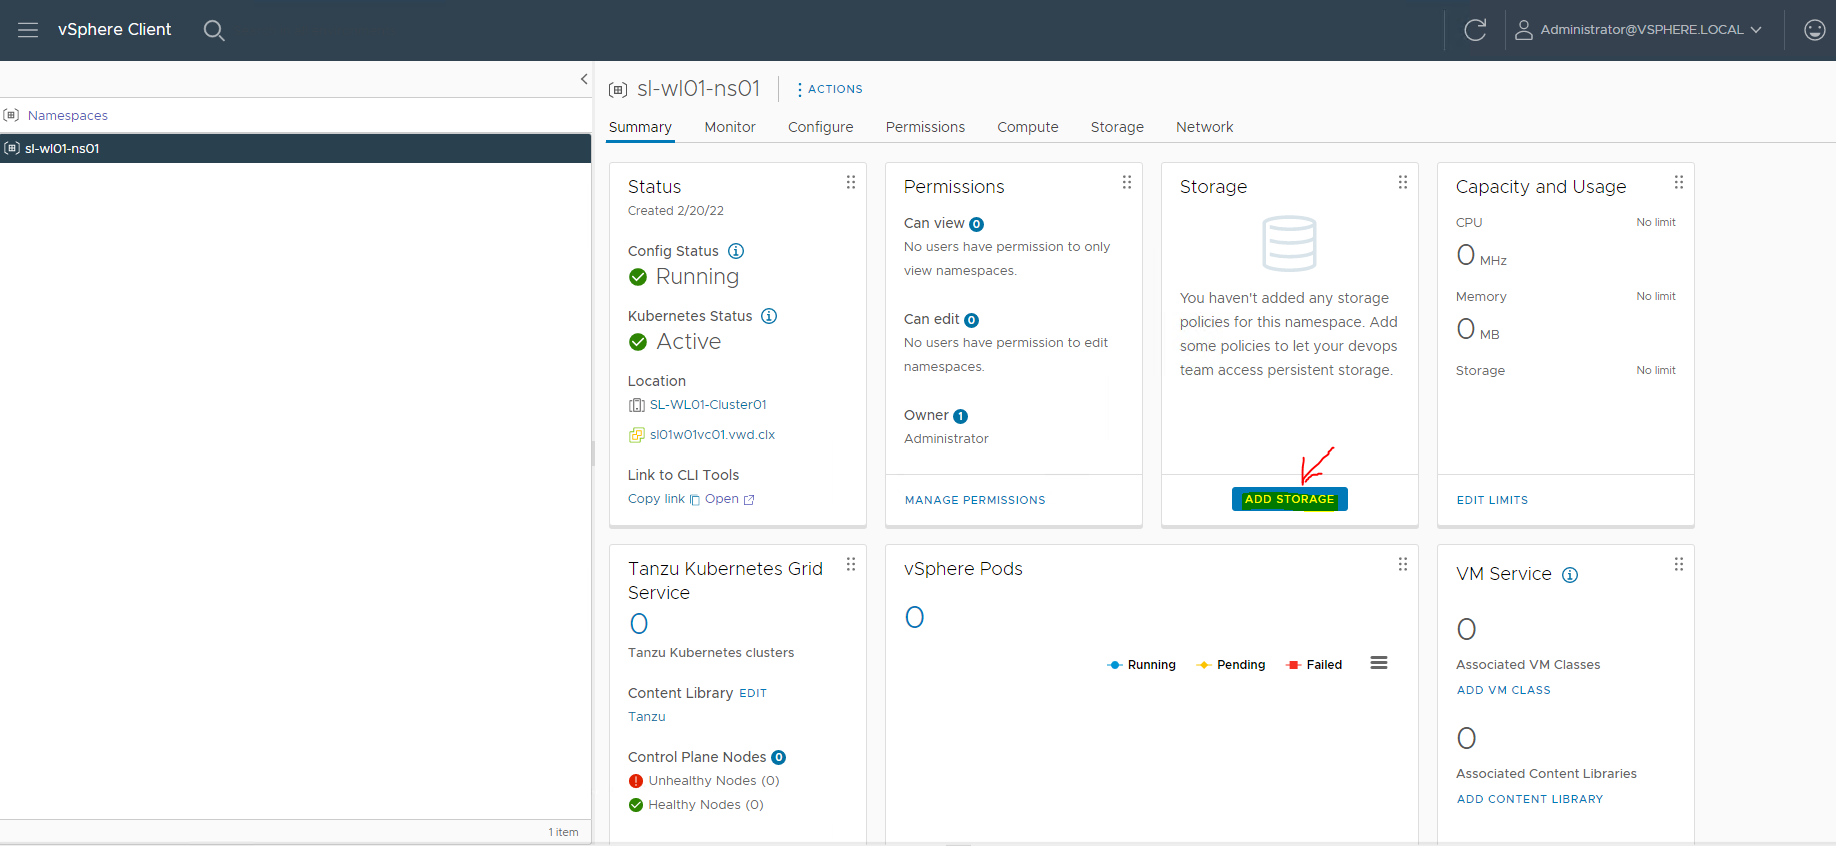Click the VM Service info icon
Image resolution: width=1836 pixels, height=846 pixels.
1570,575
